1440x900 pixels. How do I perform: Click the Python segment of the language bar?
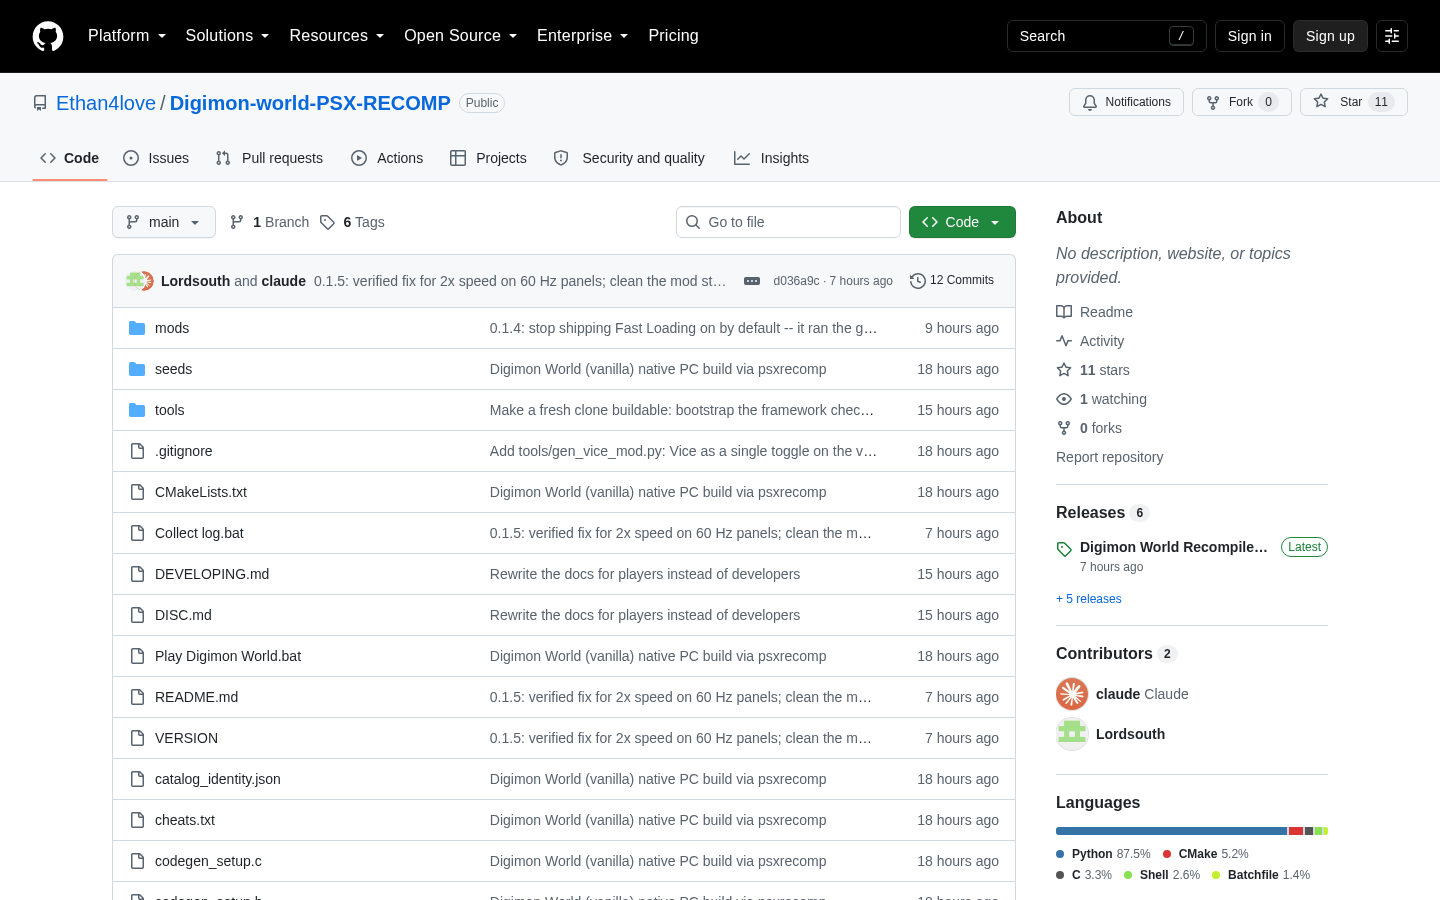pos(1171,831)
